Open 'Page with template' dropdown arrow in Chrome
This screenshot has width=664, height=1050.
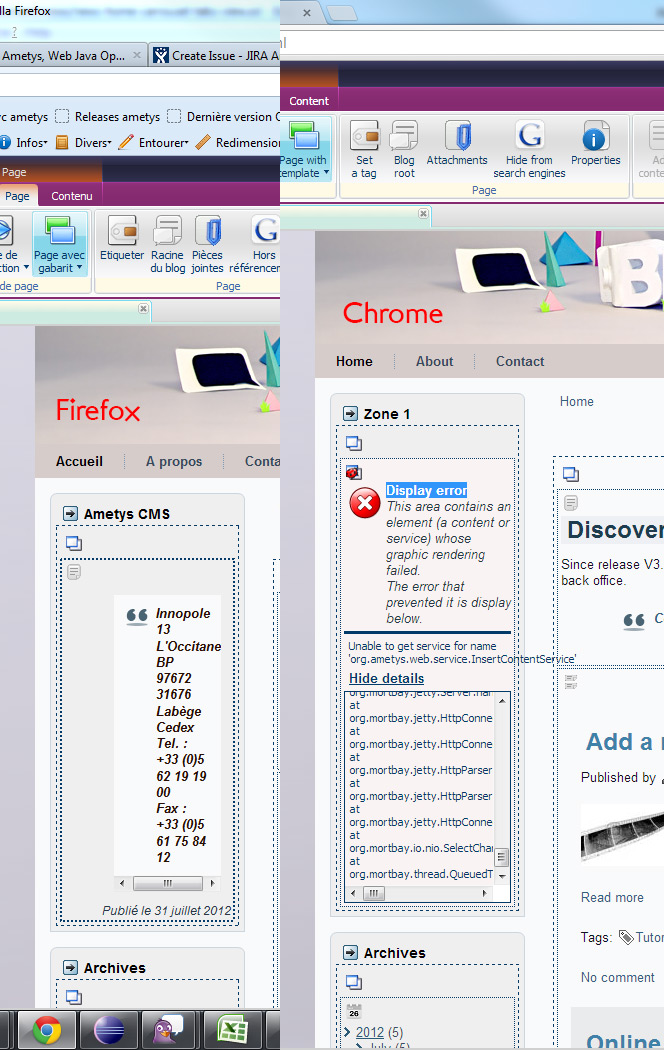click(x=327, y=173)
